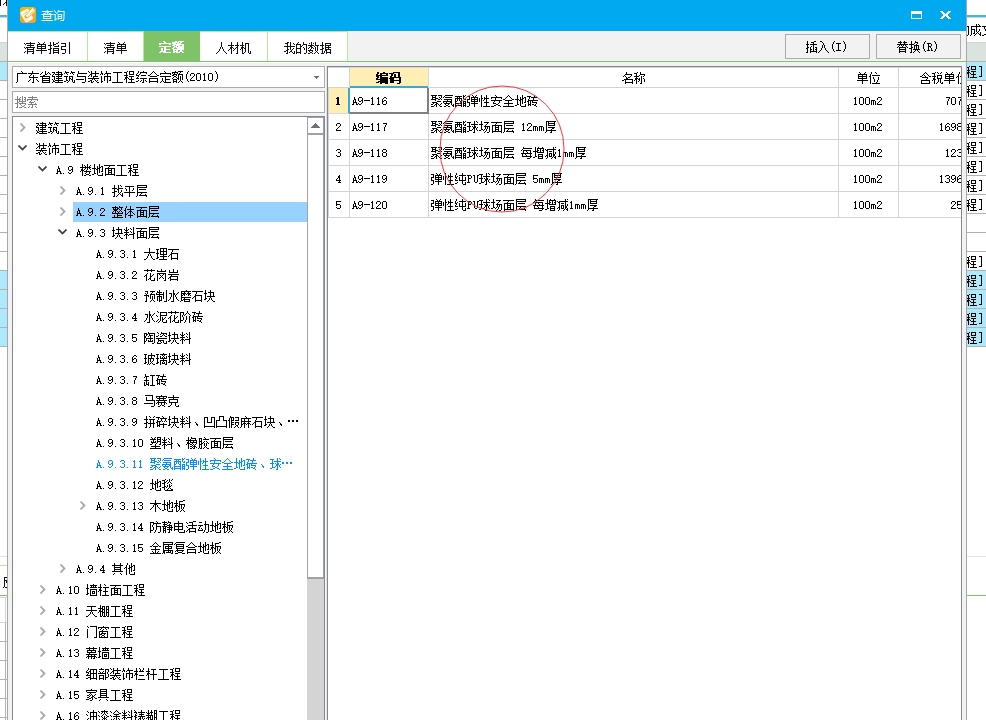986x720 pixels.
Task: Expand the A.15 家具工程 node
Action: coord(43,694)
